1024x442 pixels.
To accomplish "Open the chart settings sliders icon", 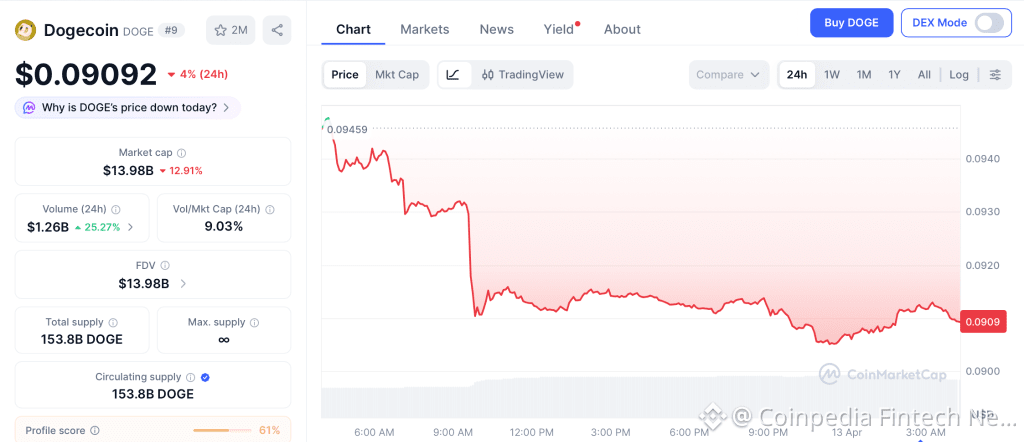I will (x=994, y=74).
